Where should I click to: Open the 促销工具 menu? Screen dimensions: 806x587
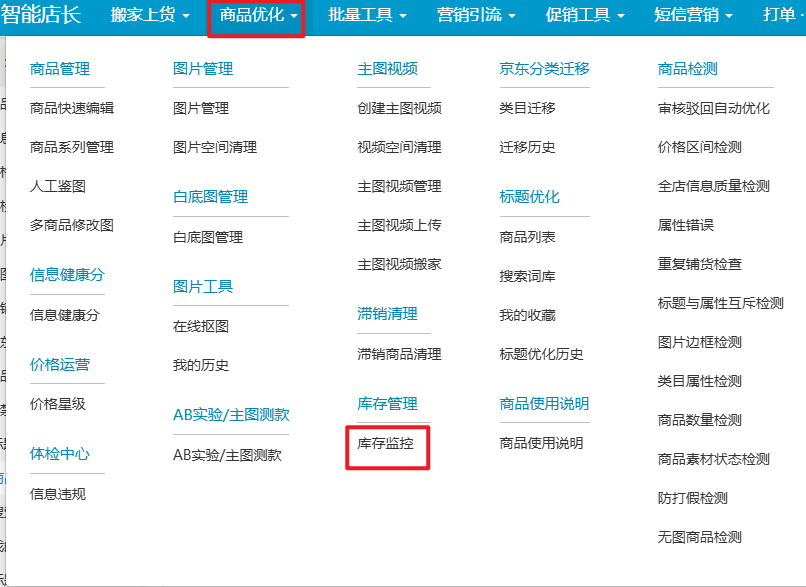click(584, 16)
